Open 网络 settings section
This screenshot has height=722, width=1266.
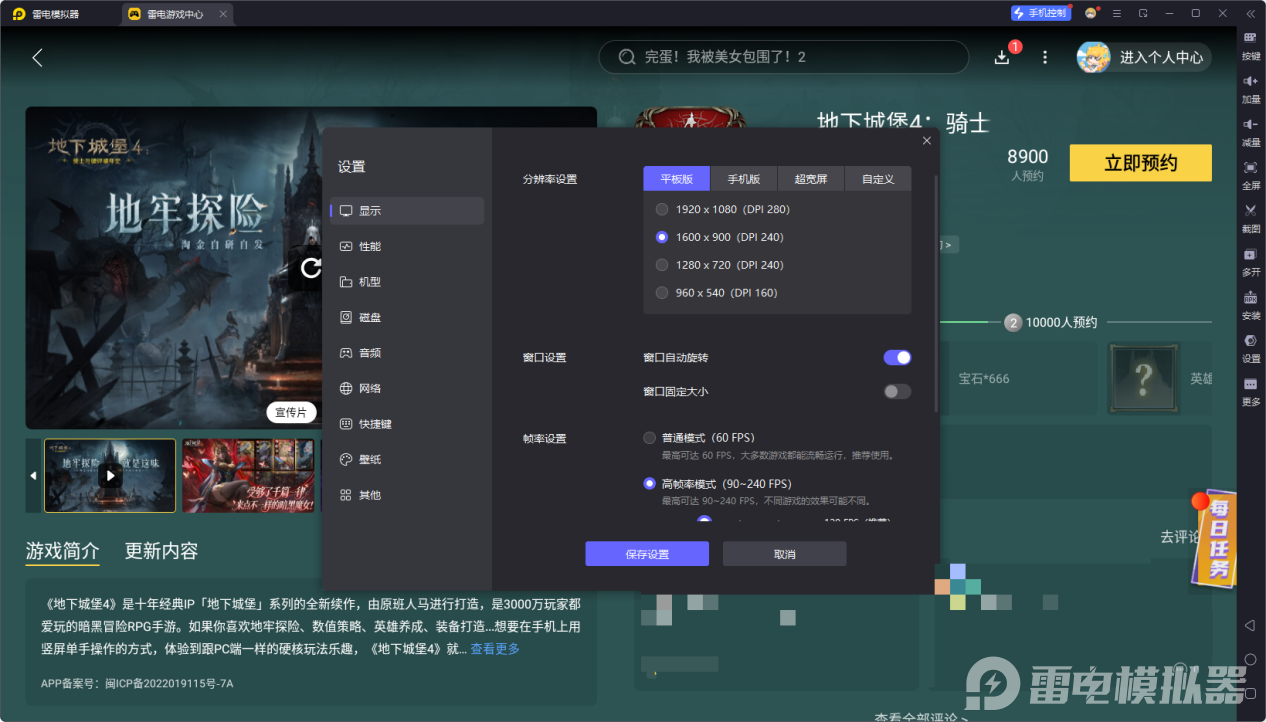pos(407,388)
